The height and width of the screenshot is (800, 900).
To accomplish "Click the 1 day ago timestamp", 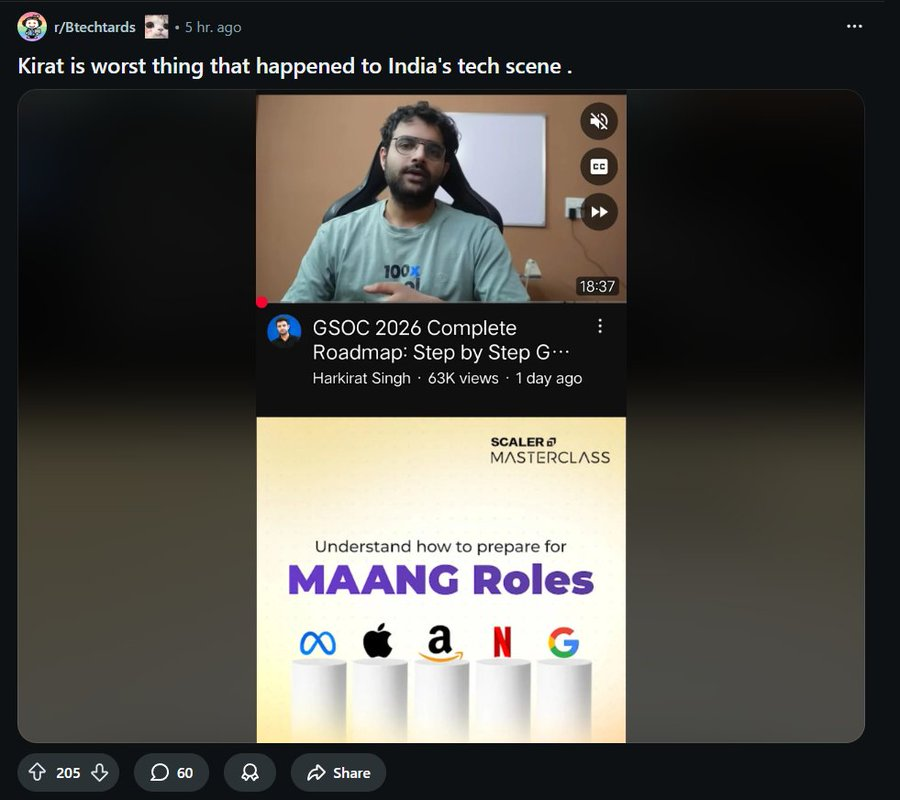I will (549, 378).
